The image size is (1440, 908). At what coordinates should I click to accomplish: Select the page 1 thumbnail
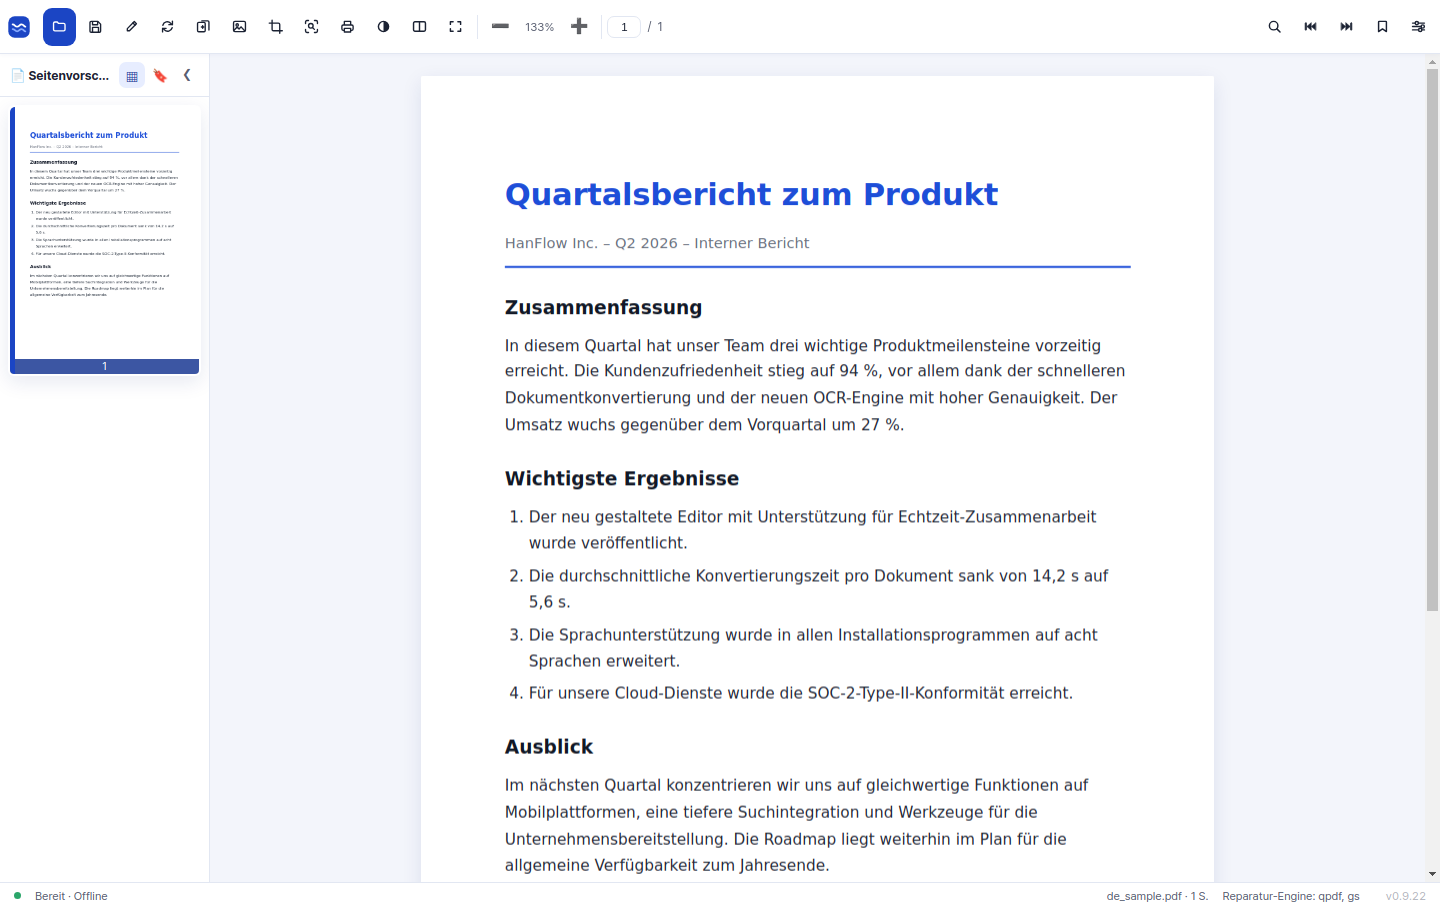pyautogui.click(x=105, y=240)
